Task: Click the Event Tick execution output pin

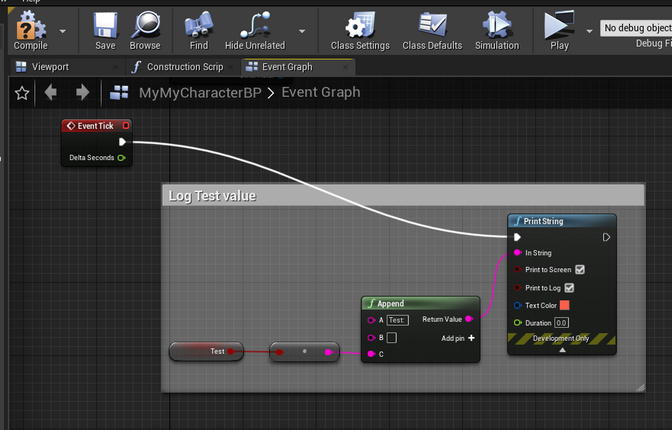Action: click(122, 142)
